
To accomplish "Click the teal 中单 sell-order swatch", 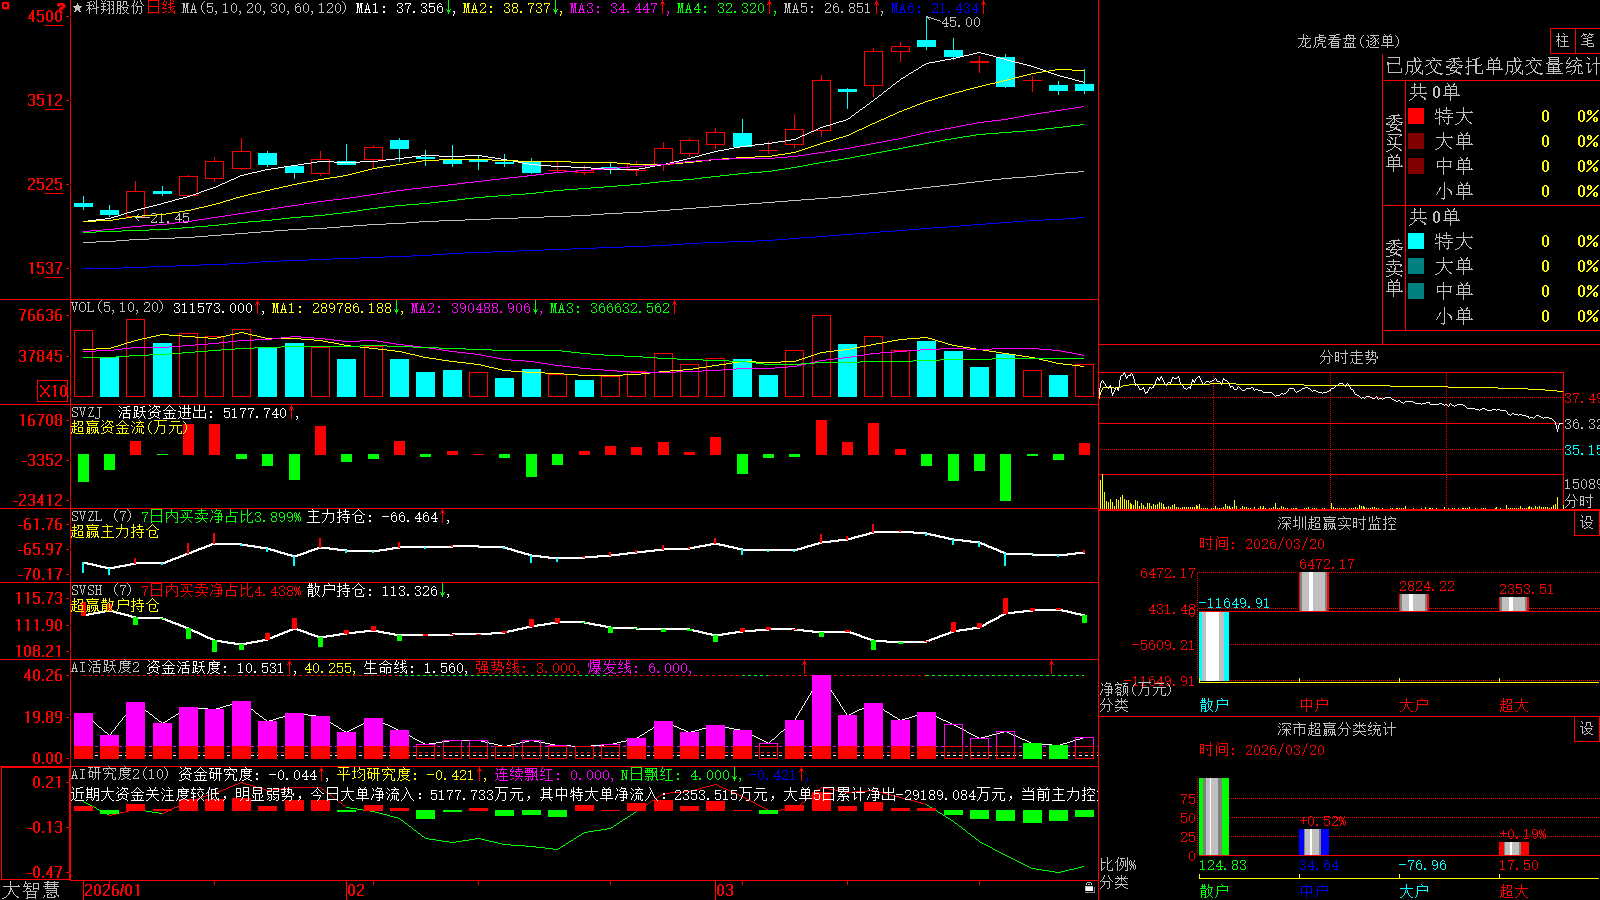I will pos(1416,291).
